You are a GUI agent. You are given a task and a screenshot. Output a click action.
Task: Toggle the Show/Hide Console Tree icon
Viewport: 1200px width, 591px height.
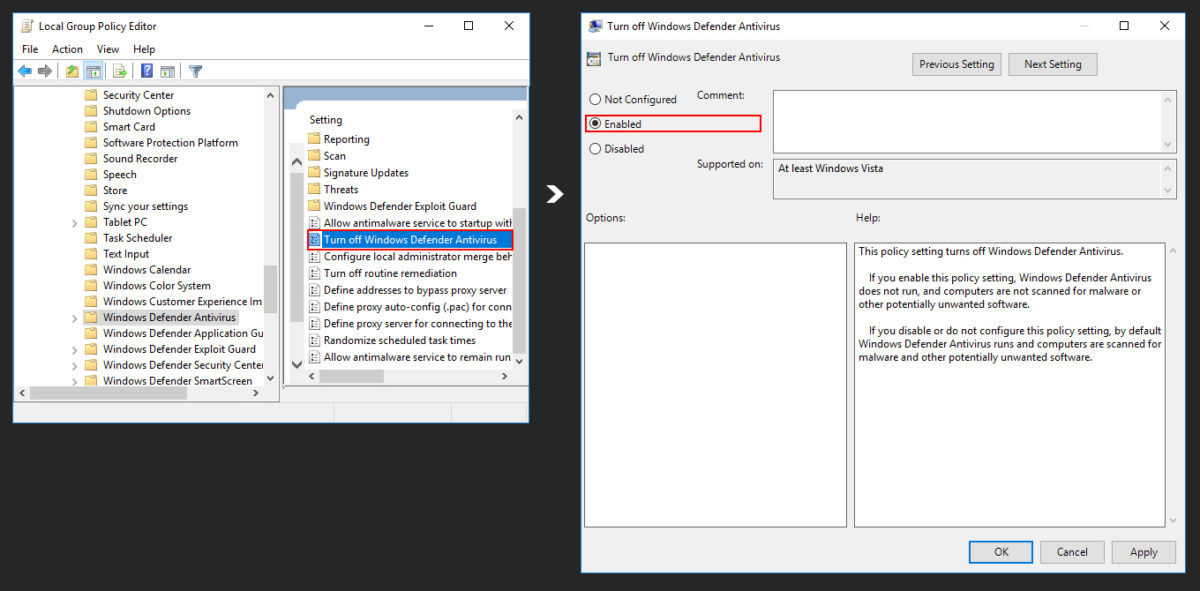[93, 71]
